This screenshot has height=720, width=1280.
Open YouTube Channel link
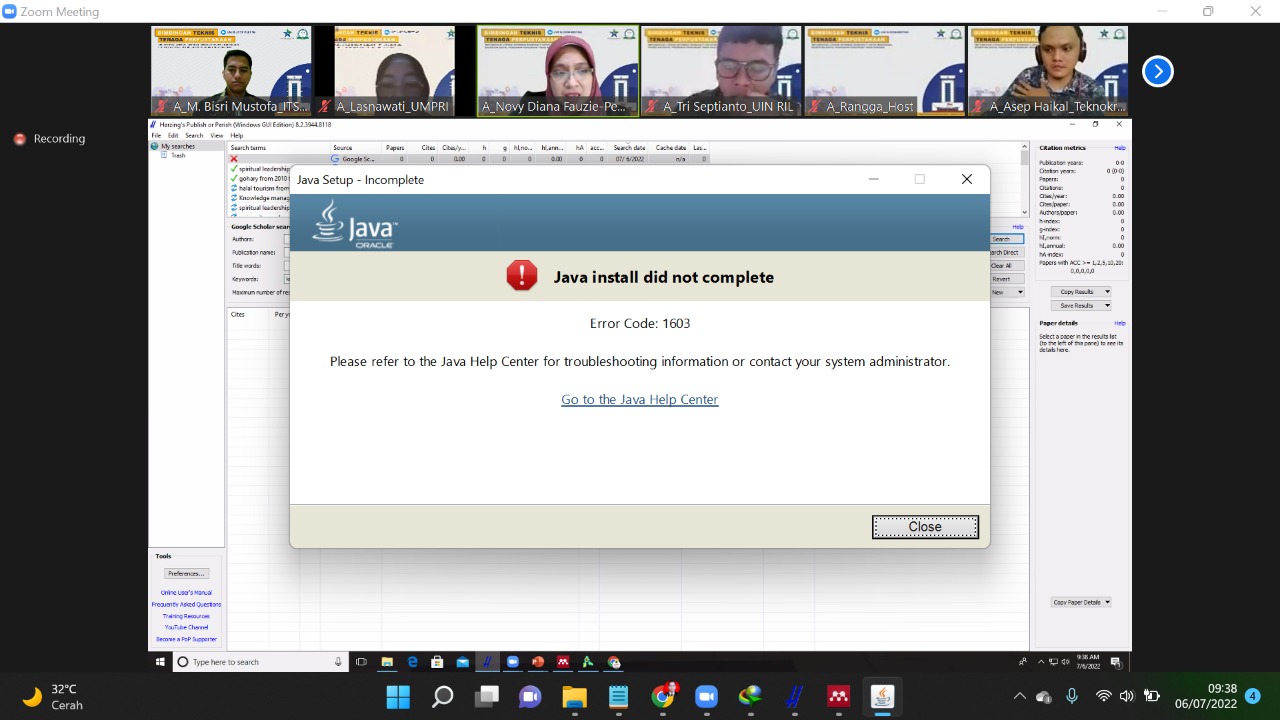[x=186, y=627]
